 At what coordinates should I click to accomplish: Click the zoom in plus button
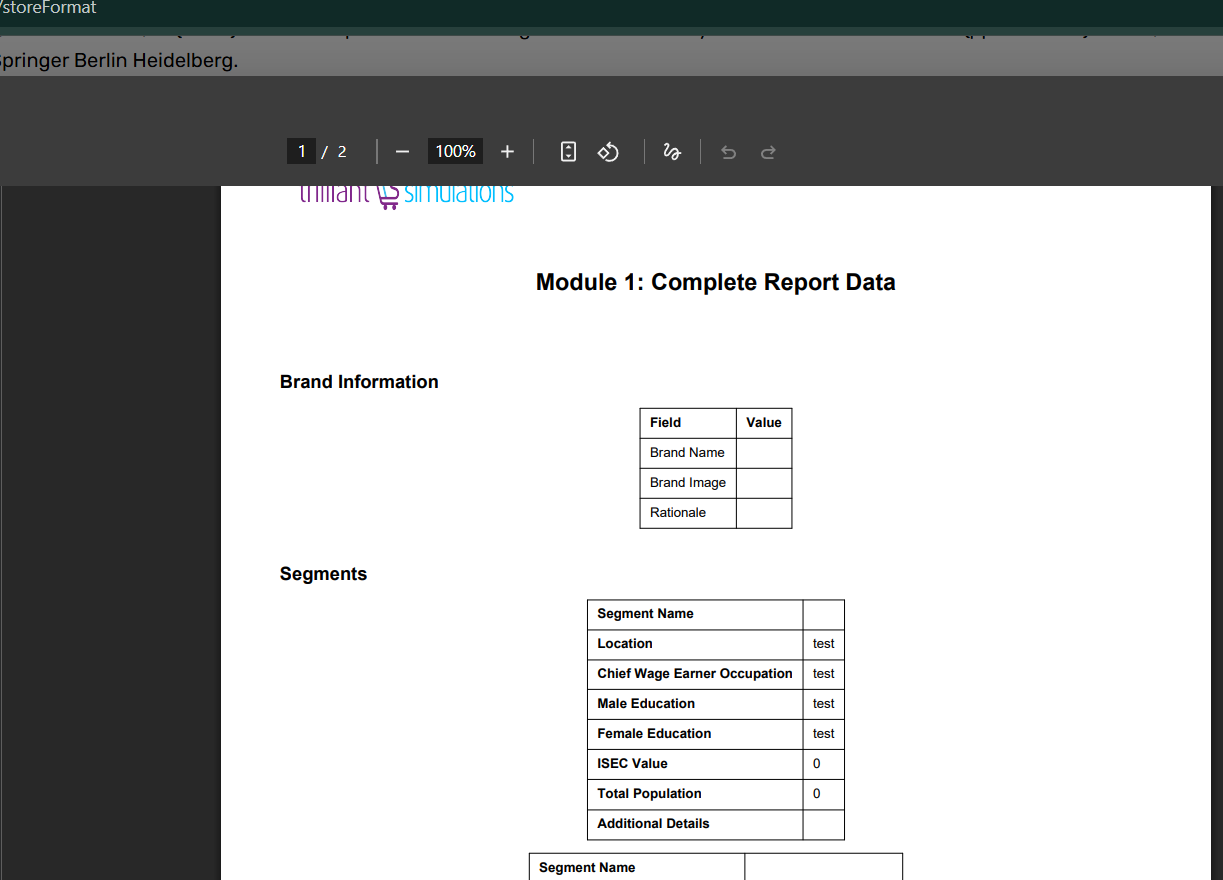507,152
